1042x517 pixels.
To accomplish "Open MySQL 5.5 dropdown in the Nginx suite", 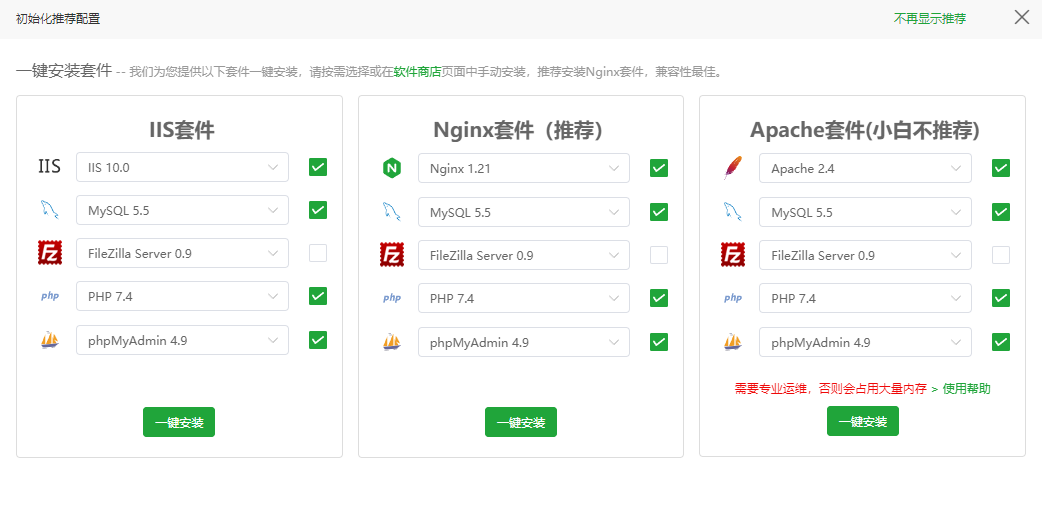I will coord(524,212).
